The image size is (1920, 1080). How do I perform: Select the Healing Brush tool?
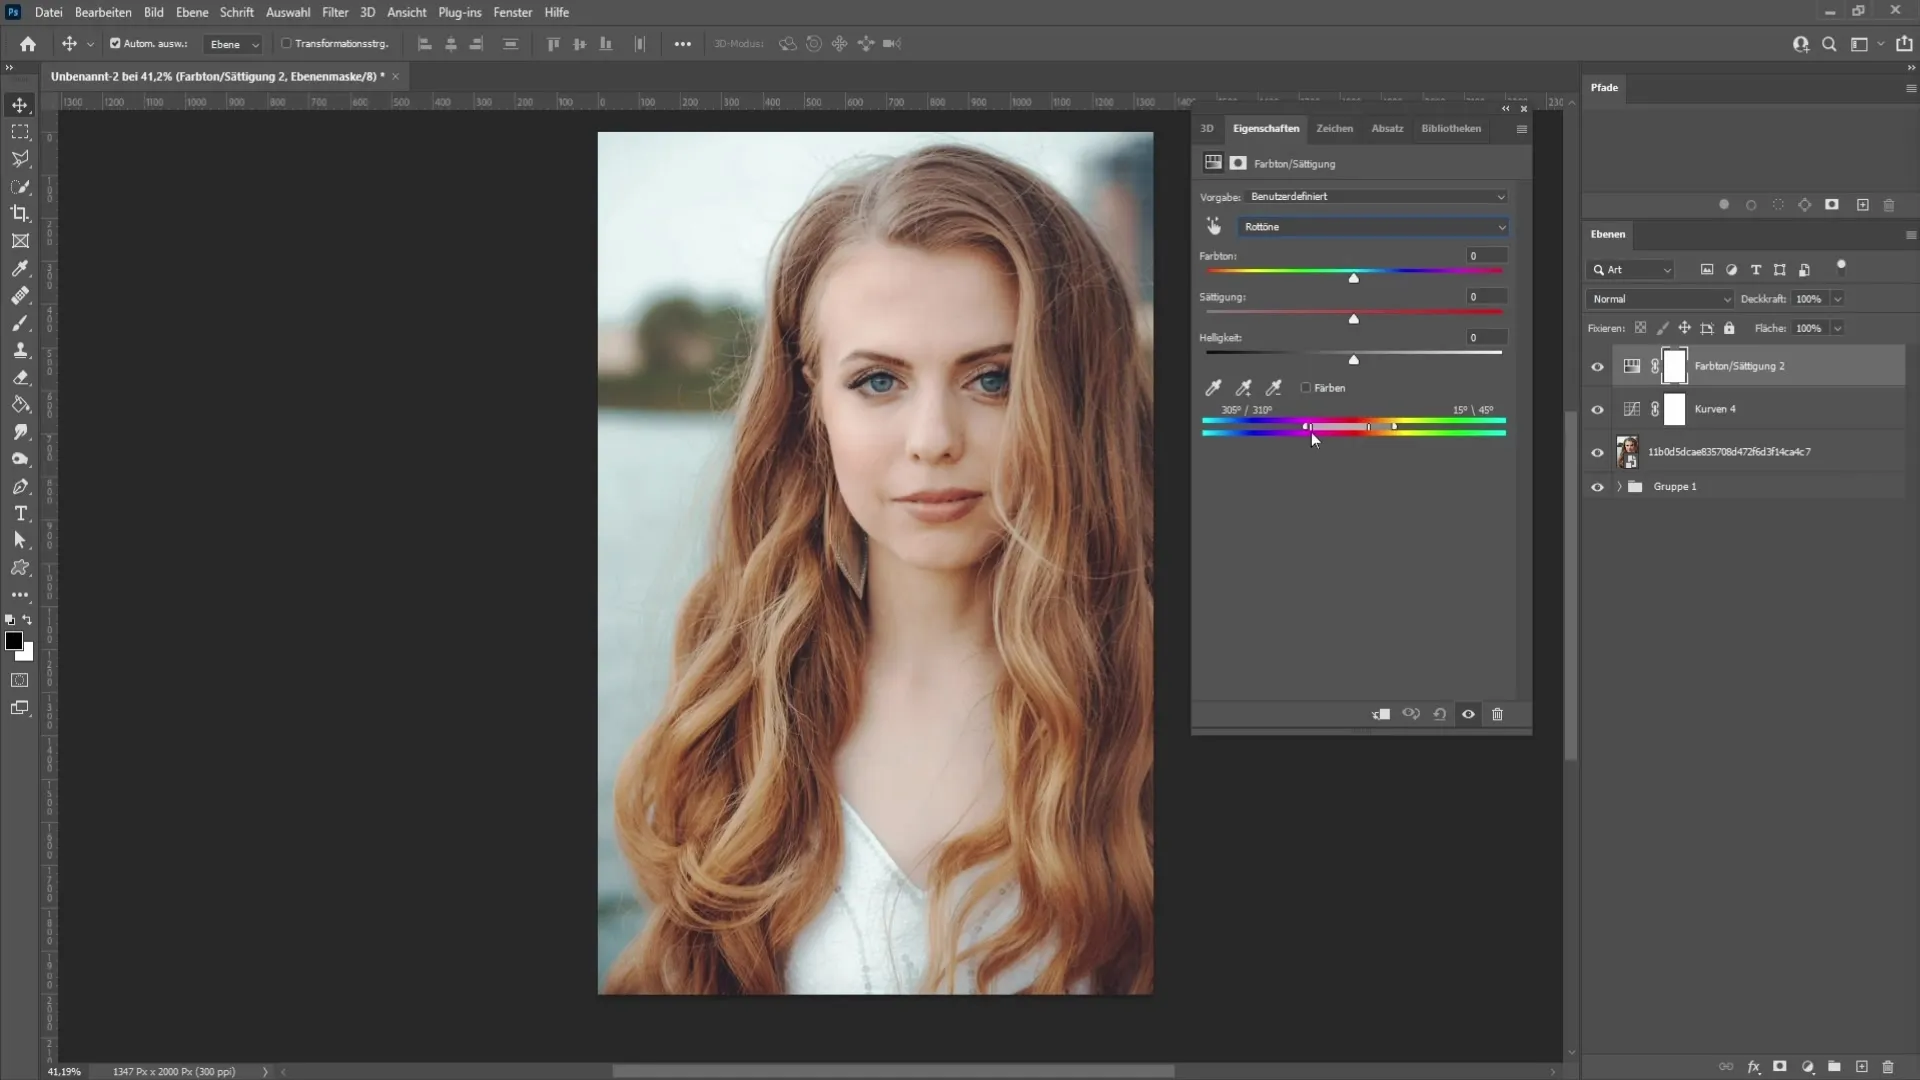click(20, 294)
